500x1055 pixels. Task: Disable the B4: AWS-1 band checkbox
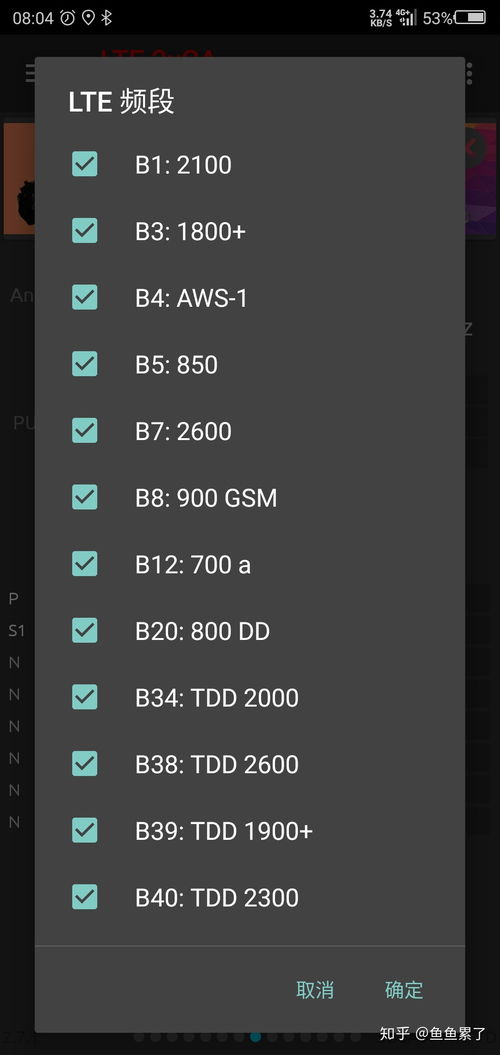[x=85, y=297]
